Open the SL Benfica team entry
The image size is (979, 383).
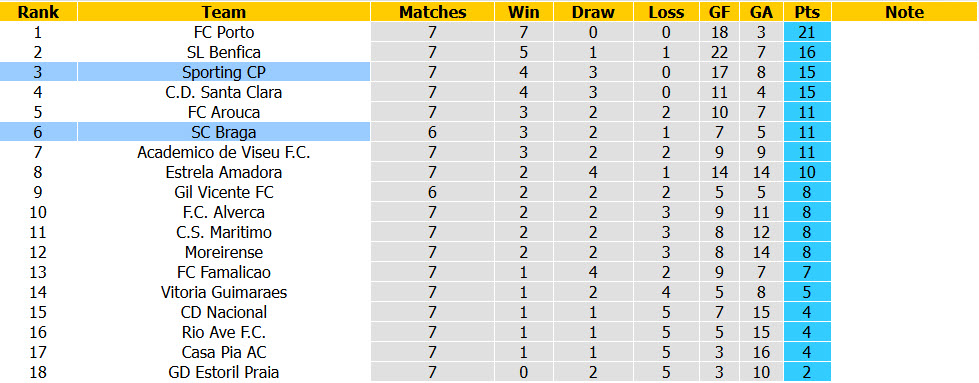(224, 52)
